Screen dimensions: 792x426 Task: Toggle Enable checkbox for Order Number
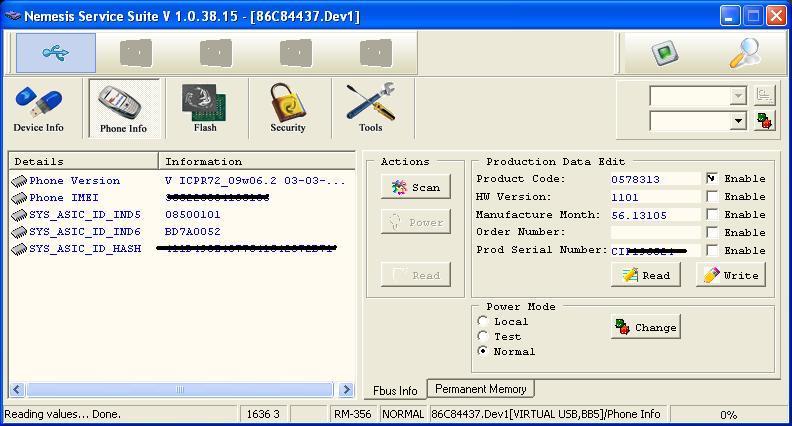pyautogui.click(x=712, y=232)
